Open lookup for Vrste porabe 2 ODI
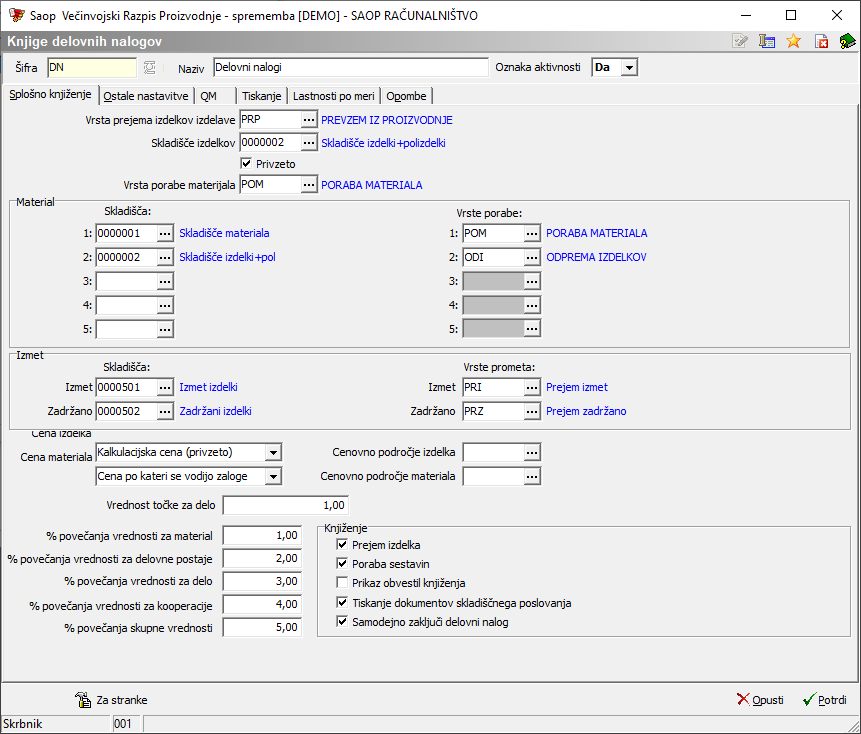This screenshot has width=861, height=734. (532, 257)
